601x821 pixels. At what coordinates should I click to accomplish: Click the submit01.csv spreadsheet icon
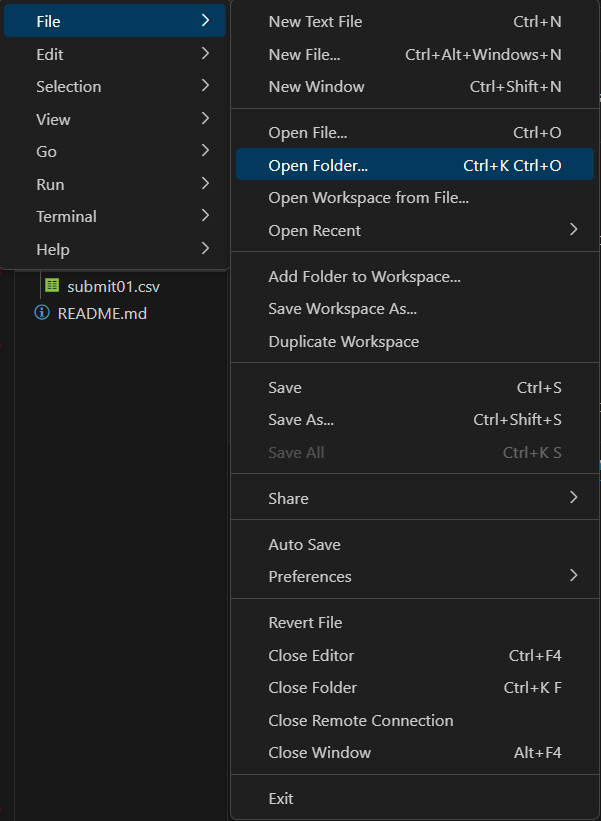pos(52,285)
